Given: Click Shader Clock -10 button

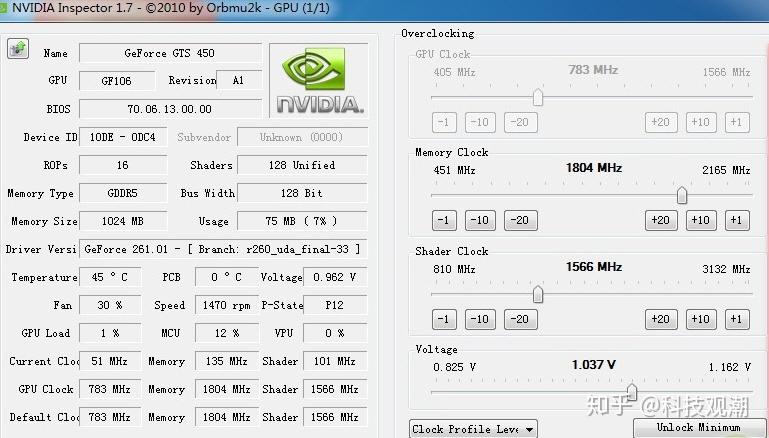Looking at the screenshot, I should 480,319.
